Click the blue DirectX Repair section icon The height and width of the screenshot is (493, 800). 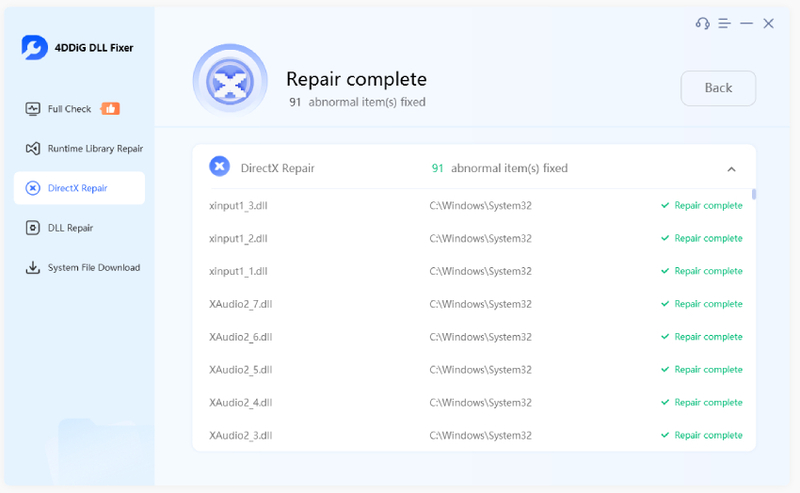coord(219,166)
